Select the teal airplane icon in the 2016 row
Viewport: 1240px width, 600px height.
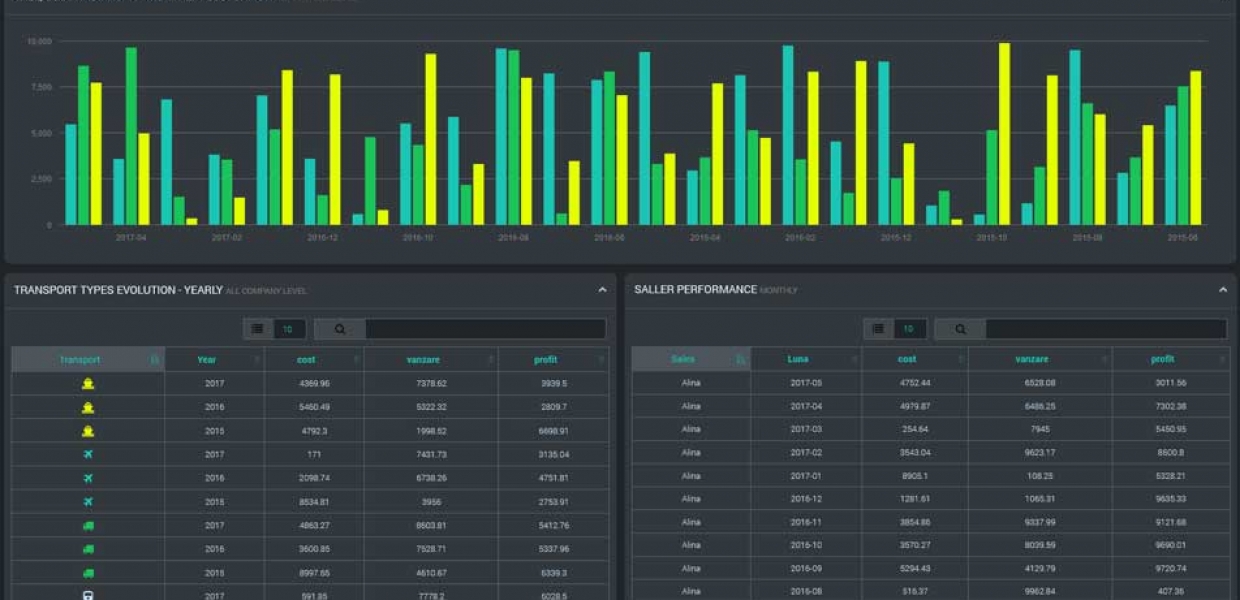(88, 478)
